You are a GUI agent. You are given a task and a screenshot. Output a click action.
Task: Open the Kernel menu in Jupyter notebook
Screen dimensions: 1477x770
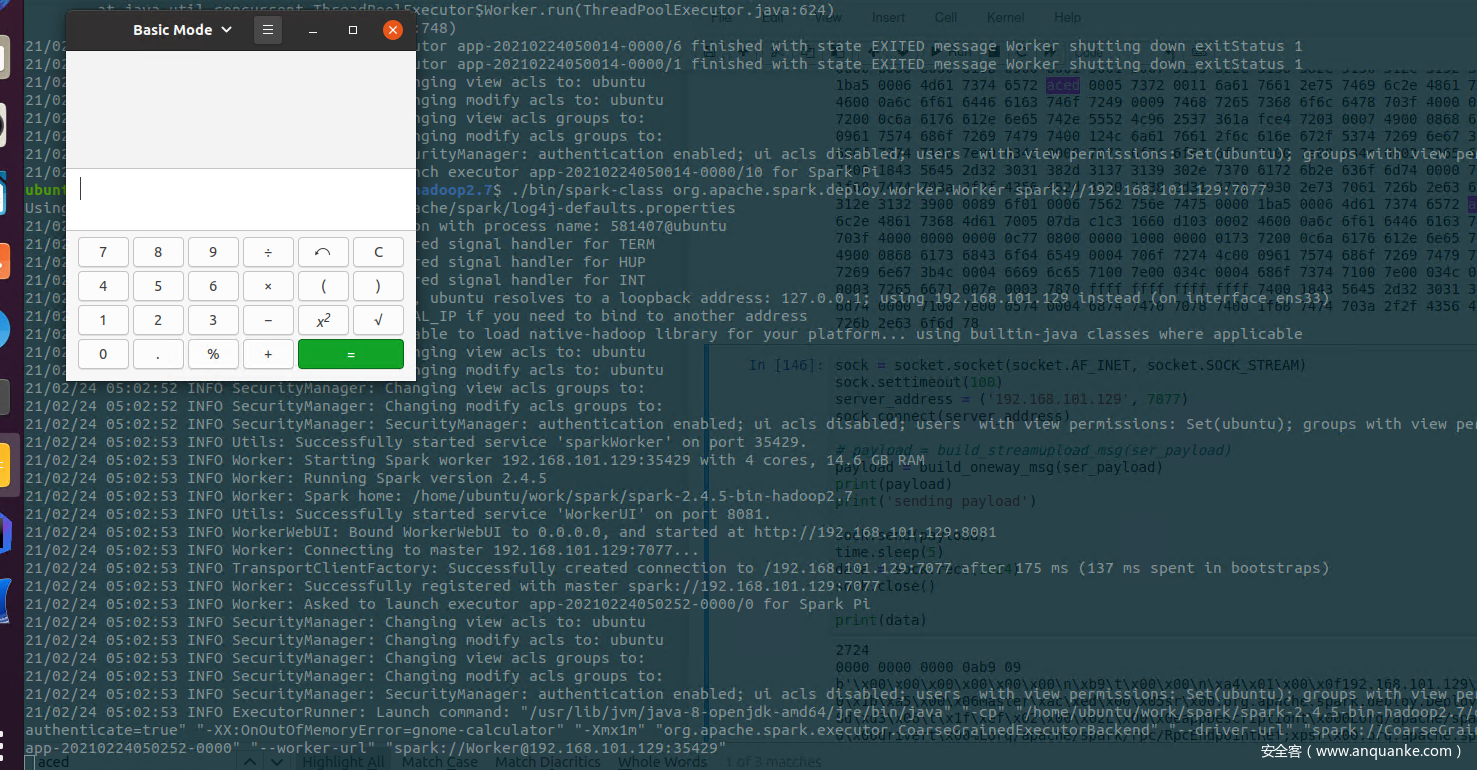[1005, 17]
